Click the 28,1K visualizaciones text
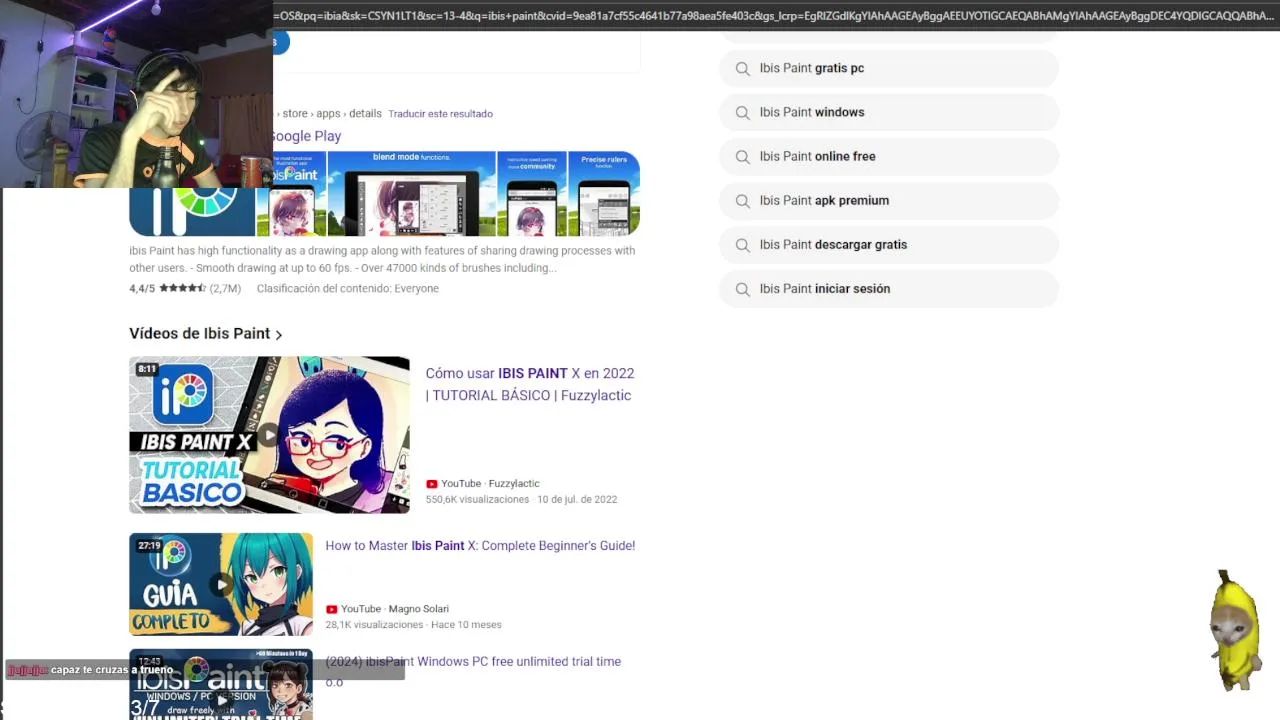 tap(374, 625)
